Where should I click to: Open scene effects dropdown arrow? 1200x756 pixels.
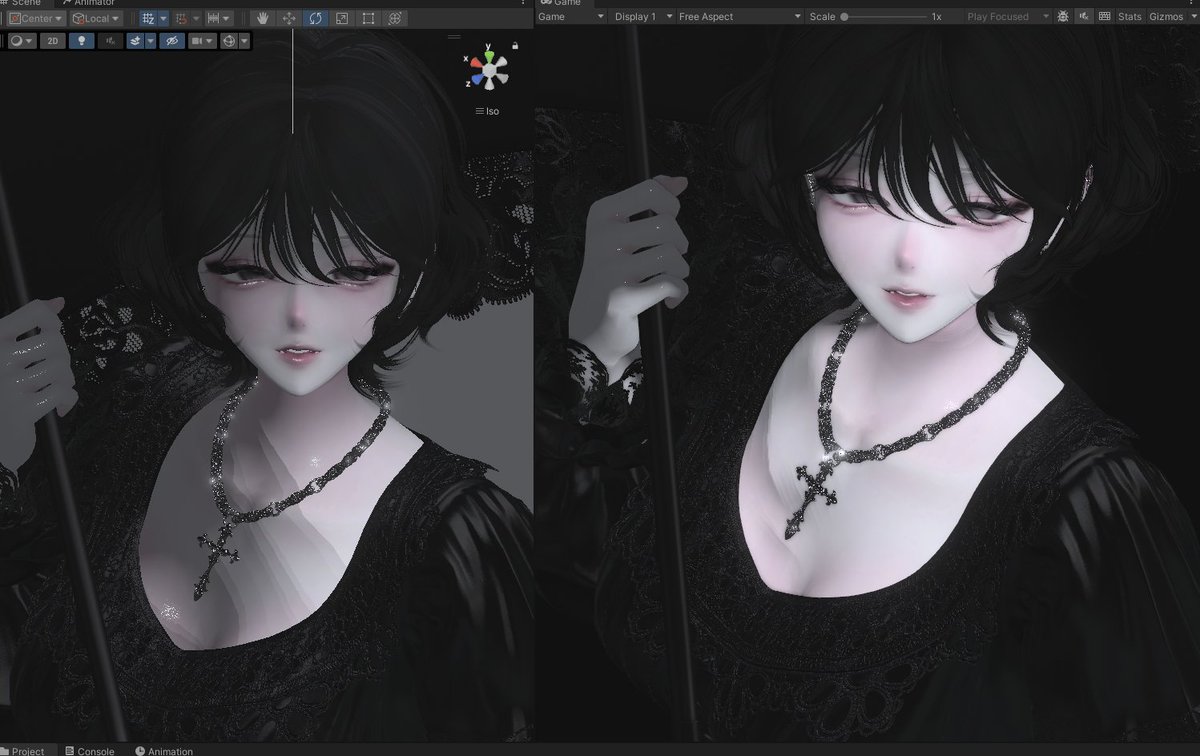click(150, 41)
